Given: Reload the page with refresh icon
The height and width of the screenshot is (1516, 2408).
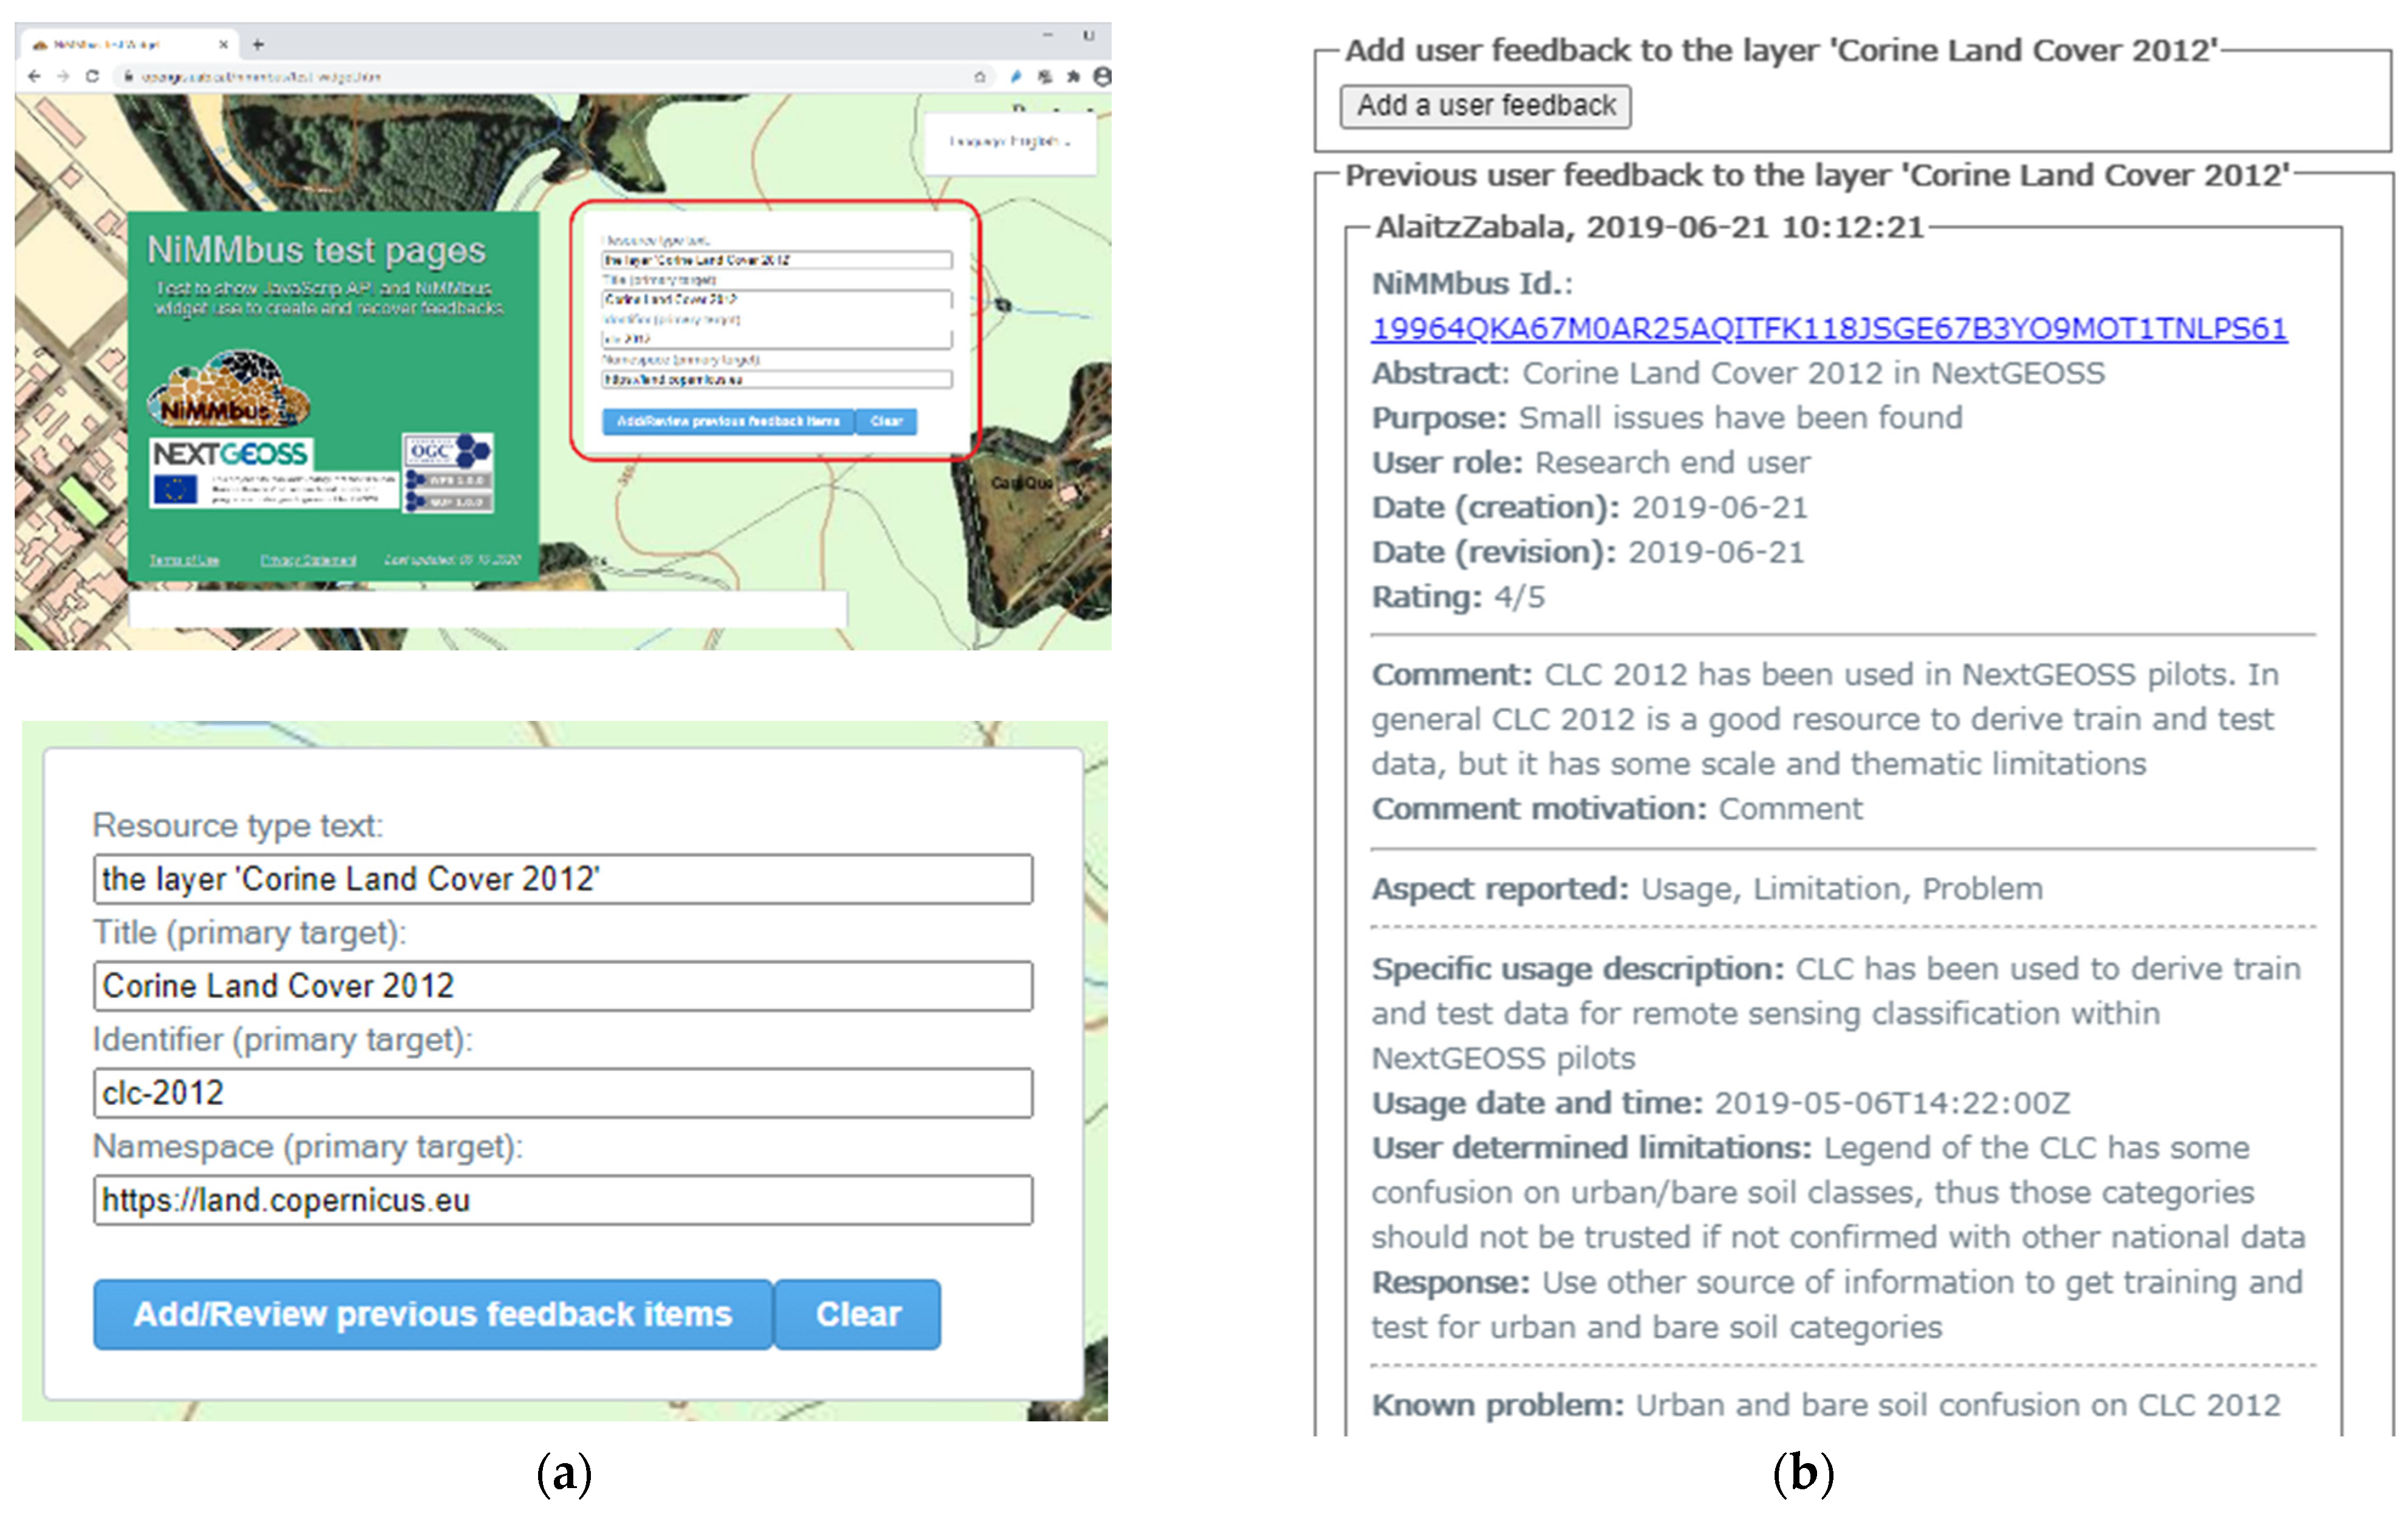Looking at the screenshot, I should pos(92,76).
